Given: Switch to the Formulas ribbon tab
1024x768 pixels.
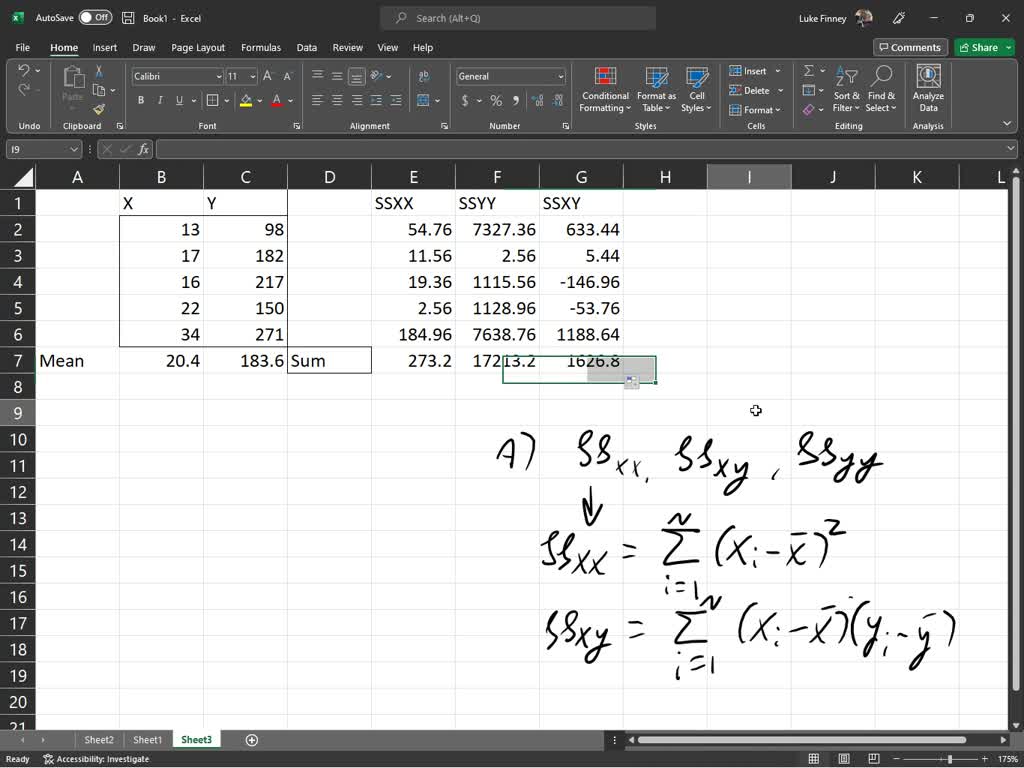Looking at the screenshot, I should click(x=261, y=47).
